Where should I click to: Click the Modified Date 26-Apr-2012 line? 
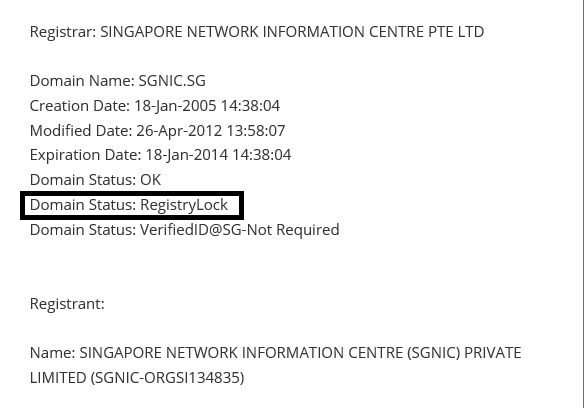[157, 131]
